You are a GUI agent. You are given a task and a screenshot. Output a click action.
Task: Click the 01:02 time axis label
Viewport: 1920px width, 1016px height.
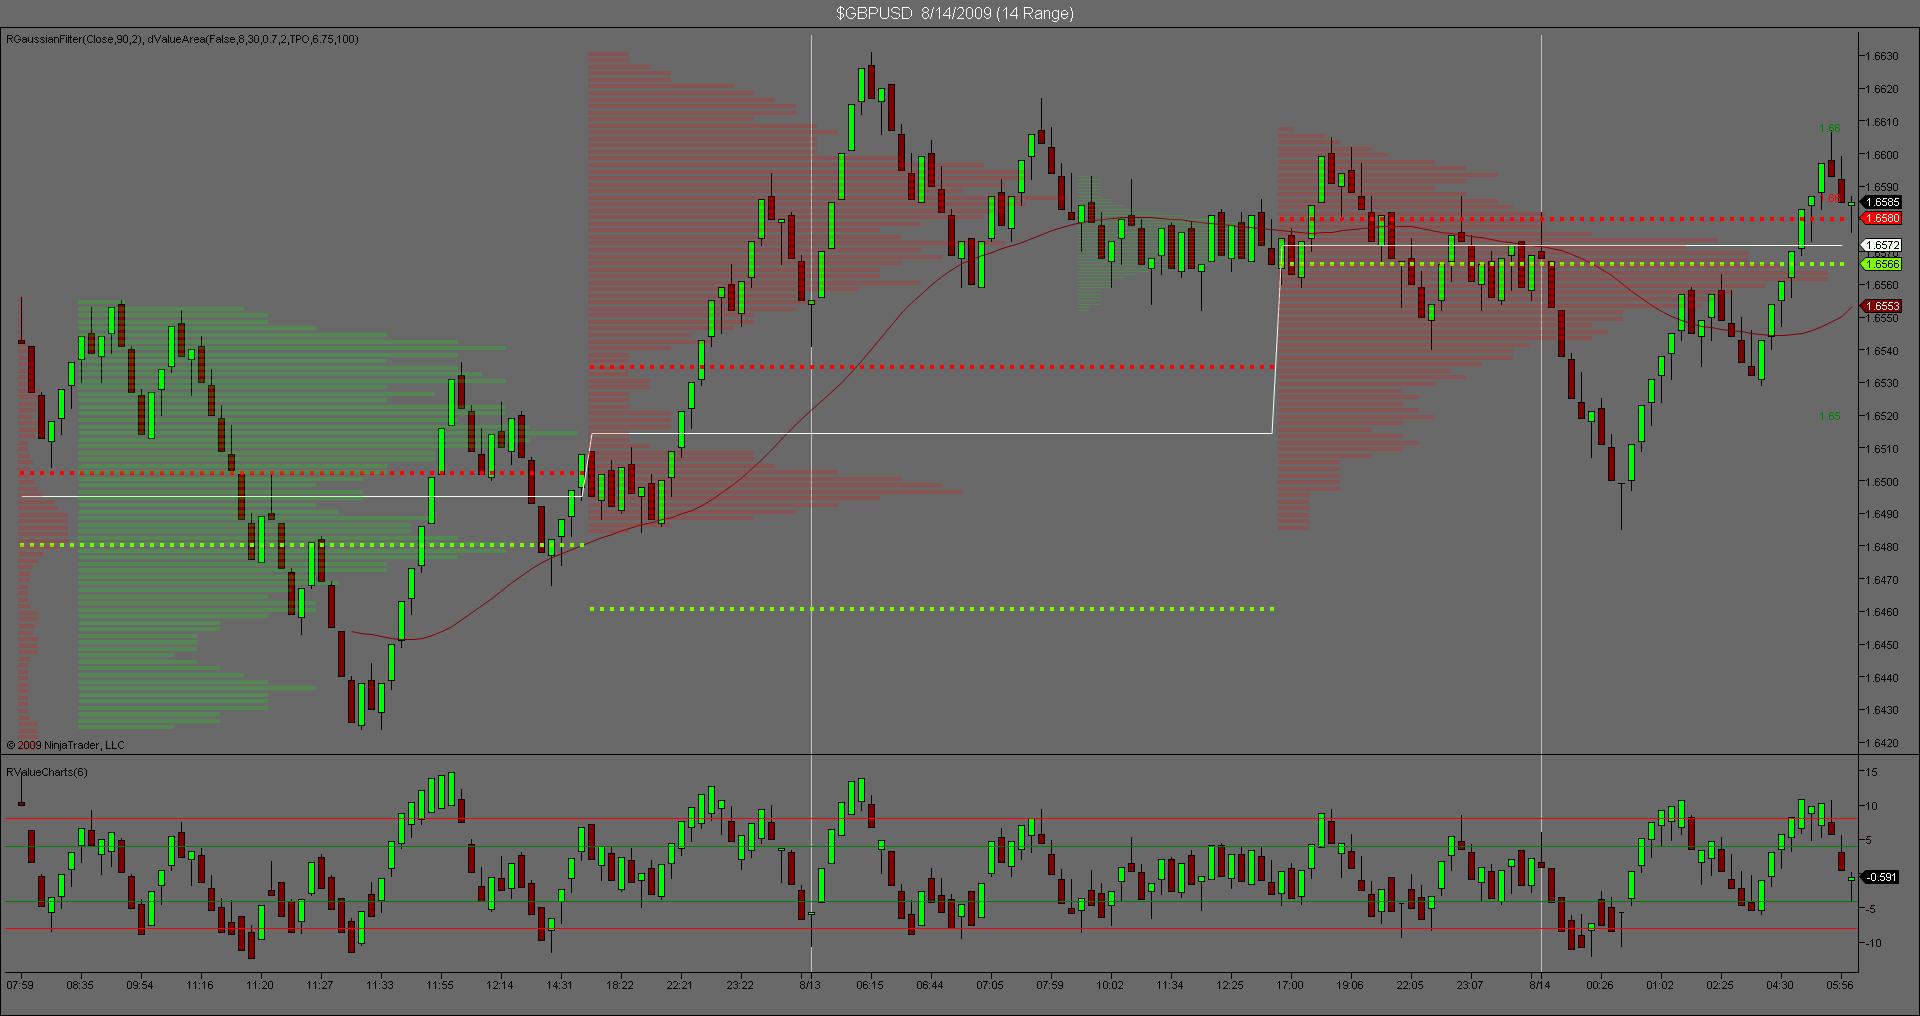[x=1660, y=985]
